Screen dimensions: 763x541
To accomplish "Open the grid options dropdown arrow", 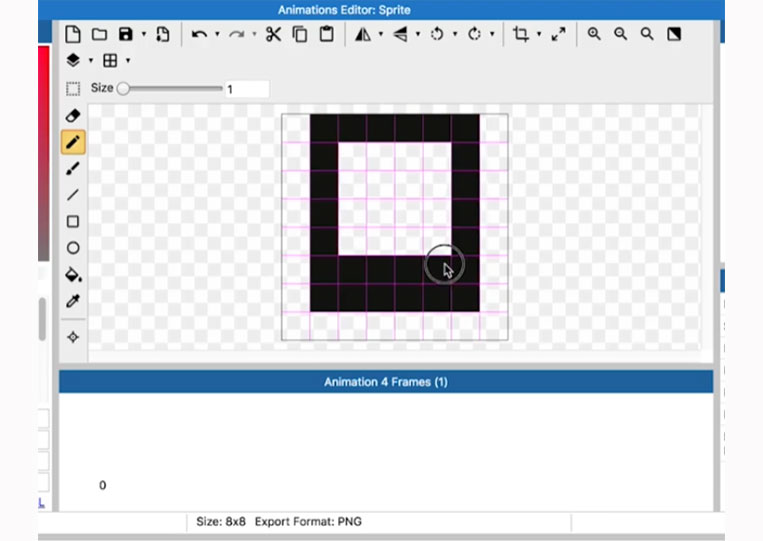I will (128, 60).
